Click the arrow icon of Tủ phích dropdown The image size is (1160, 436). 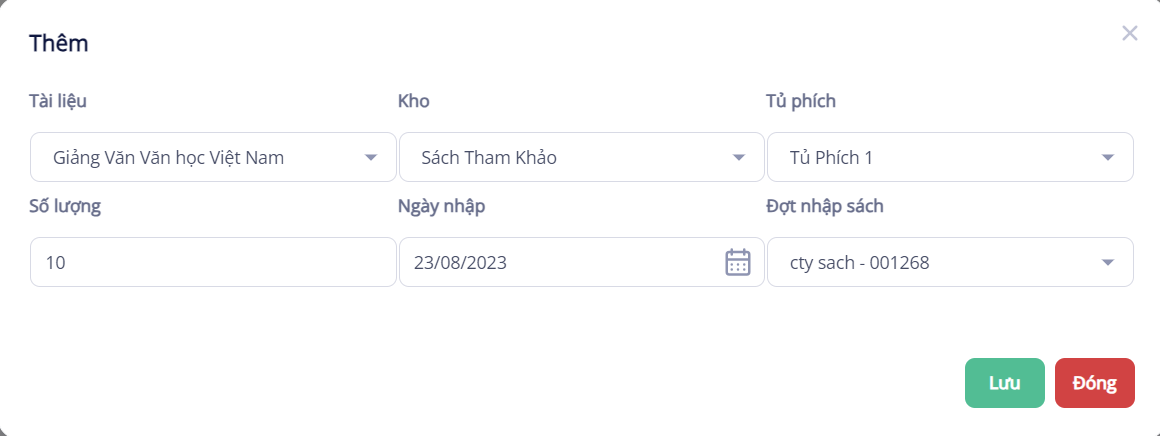(1107, 158)
